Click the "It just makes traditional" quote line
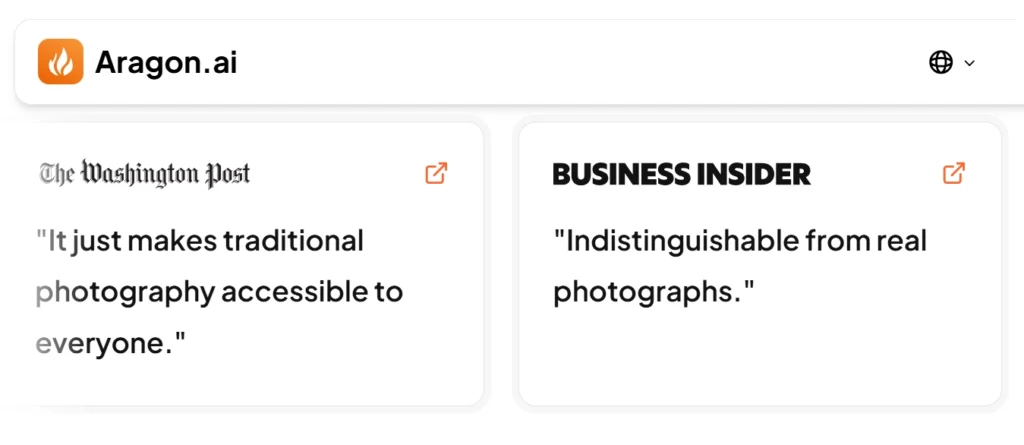Image resolution: width=1024 pixels, height=445 pixels. coord(200,241)
